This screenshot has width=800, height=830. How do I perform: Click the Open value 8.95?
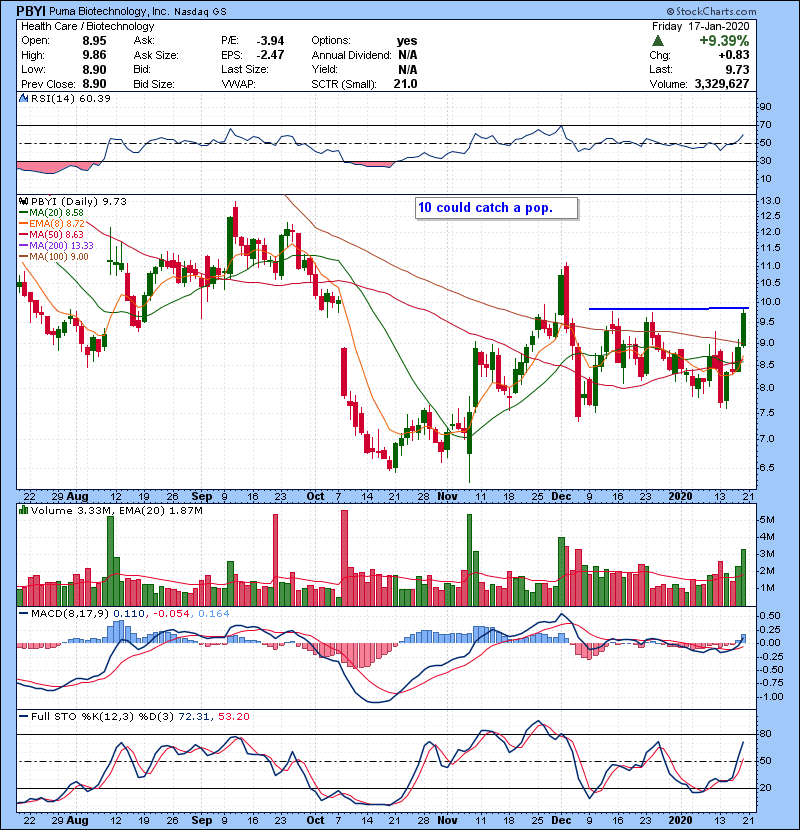[94, 41]
